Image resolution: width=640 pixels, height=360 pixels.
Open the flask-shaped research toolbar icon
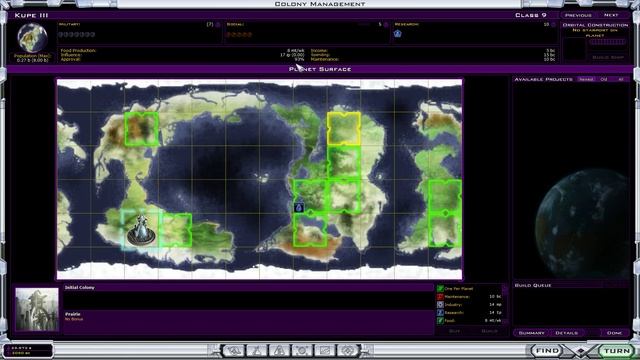coord(256,351)
